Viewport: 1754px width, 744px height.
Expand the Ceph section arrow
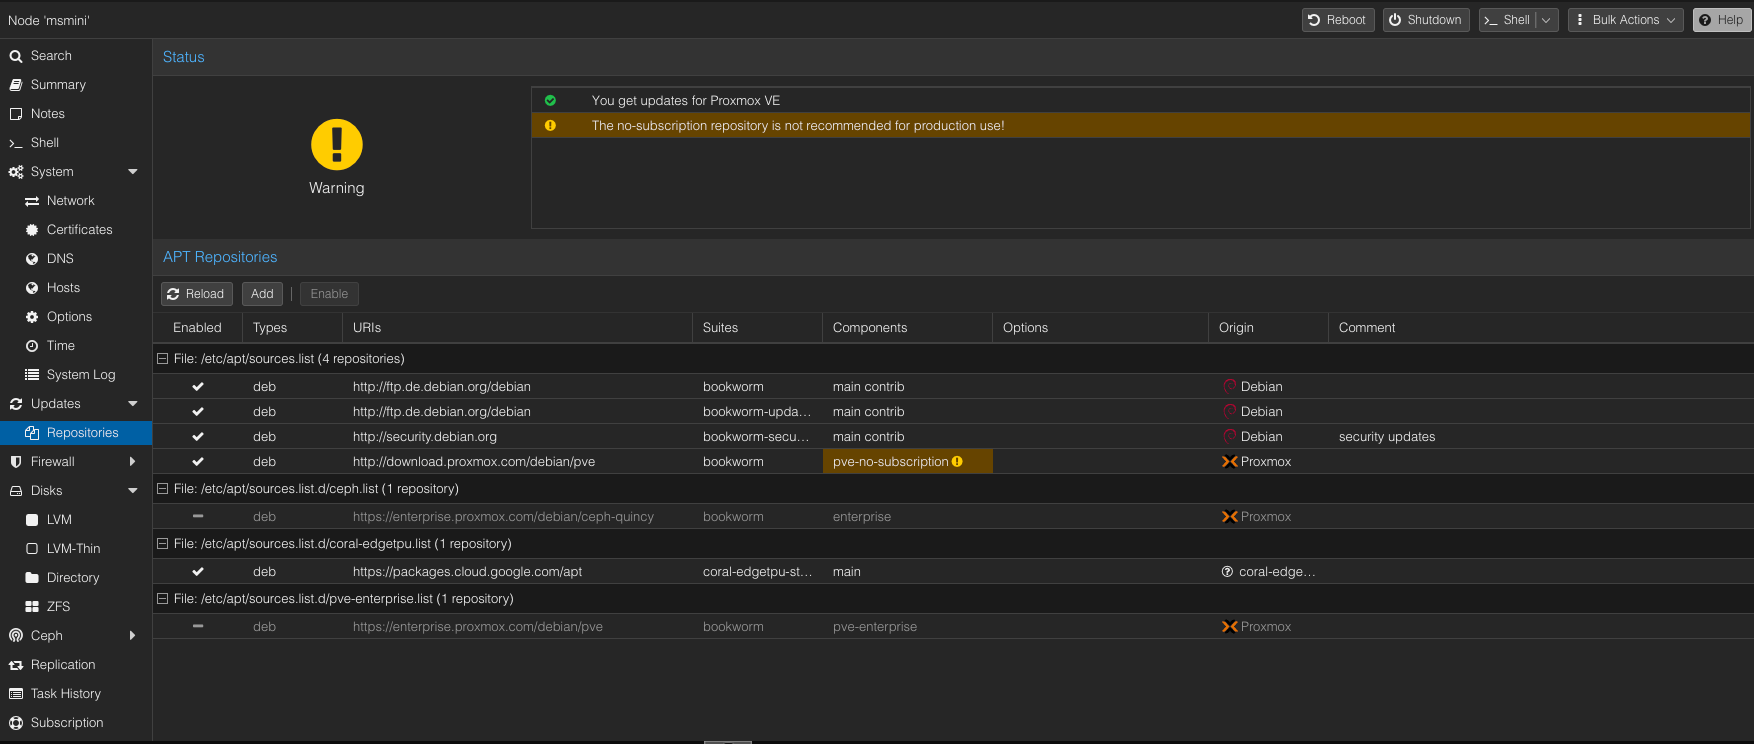pos(133,636)
